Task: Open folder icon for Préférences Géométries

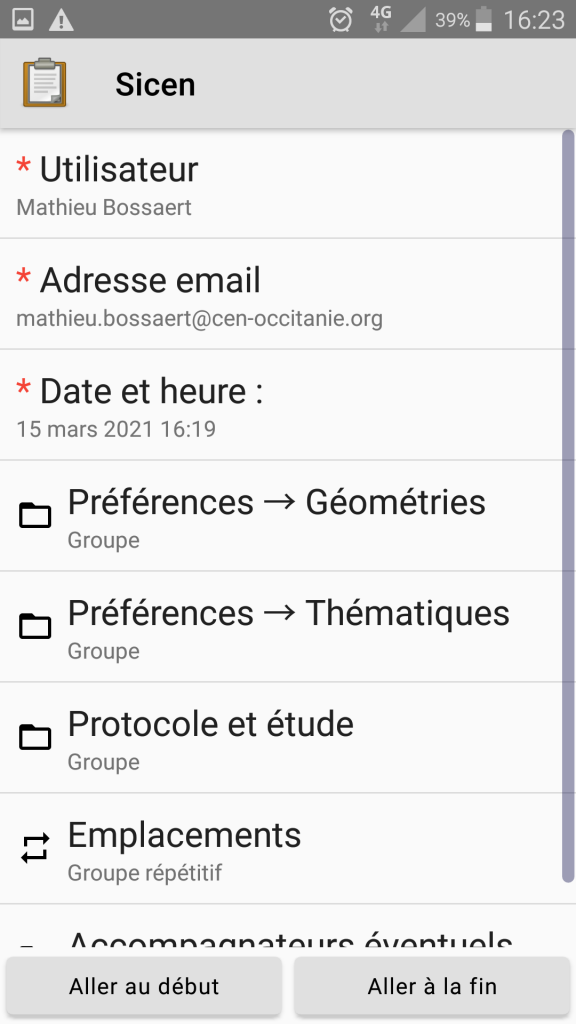Action: (x=35, y=515)
